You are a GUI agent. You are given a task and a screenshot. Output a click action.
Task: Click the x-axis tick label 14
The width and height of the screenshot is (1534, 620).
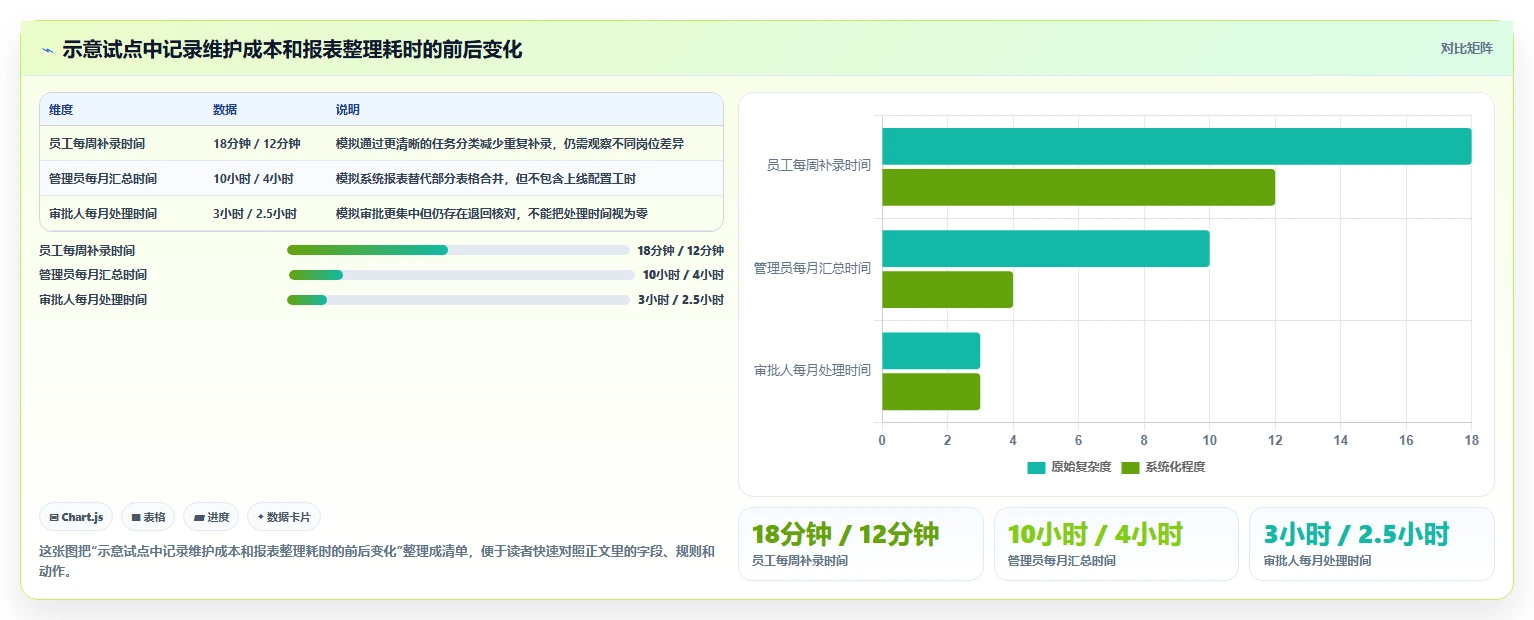1340,441
